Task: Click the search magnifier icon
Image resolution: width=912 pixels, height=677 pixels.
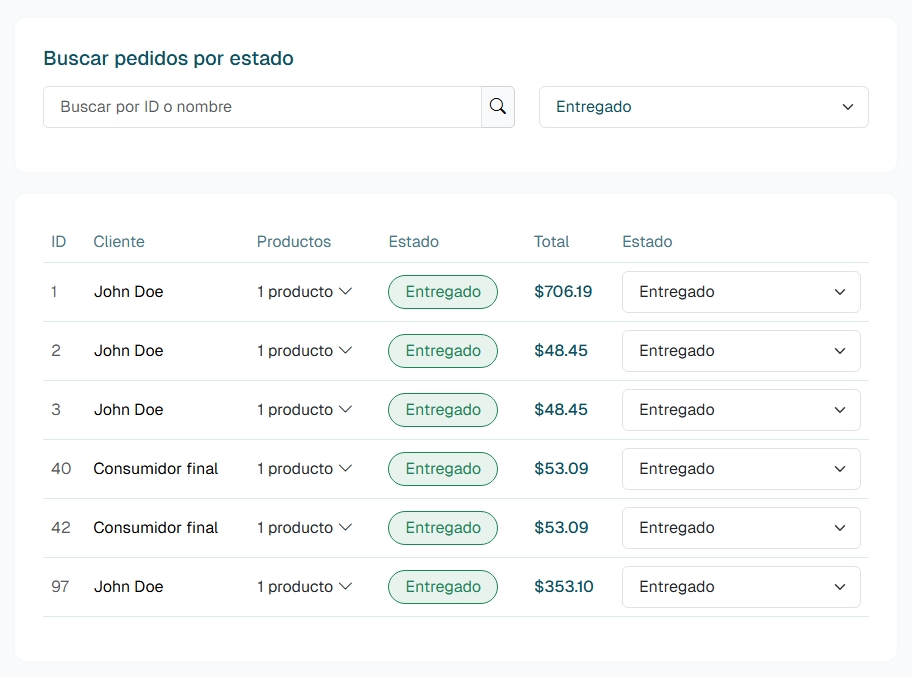Action: coord(498,106)
